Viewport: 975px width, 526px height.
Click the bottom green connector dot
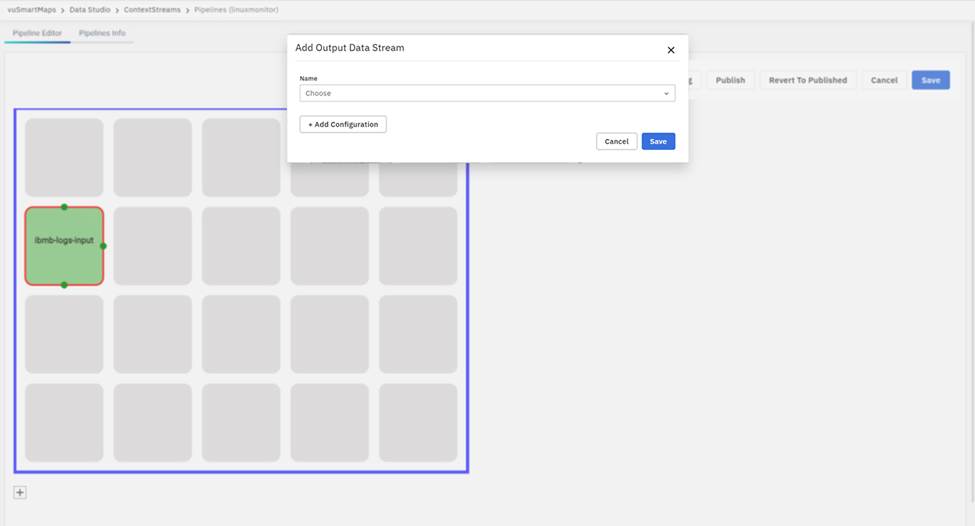(64, 285)
